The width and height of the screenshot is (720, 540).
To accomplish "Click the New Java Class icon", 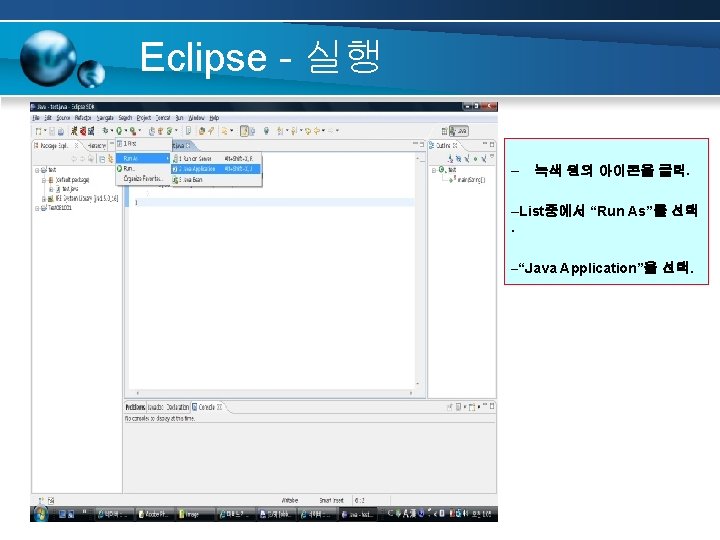I will tap(169, 131).
